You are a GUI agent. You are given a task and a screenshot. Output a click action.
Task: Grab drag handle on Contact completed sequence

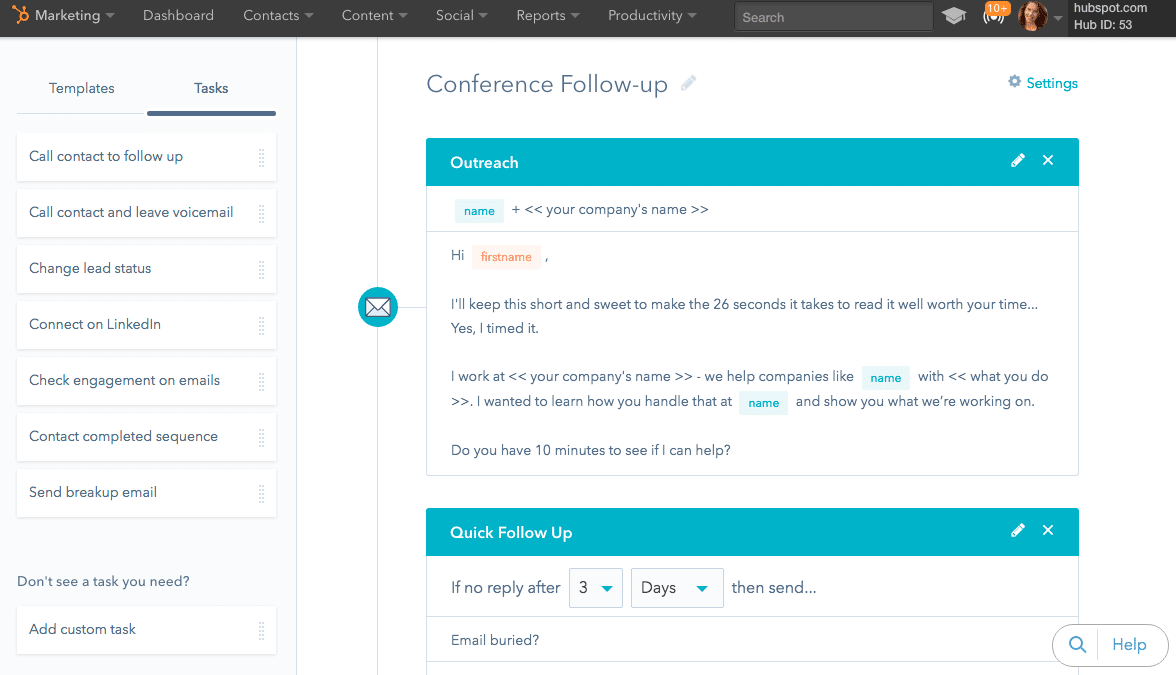pyautogui.click(x=261, y=437)
